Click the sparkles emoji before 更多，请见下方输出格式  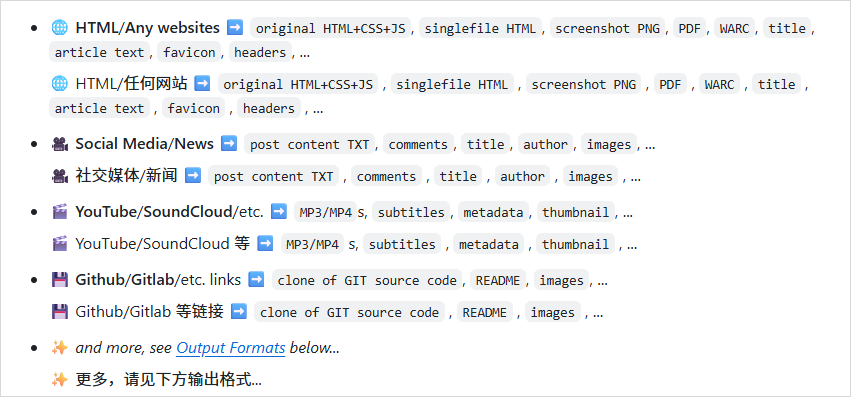(59, 380)
